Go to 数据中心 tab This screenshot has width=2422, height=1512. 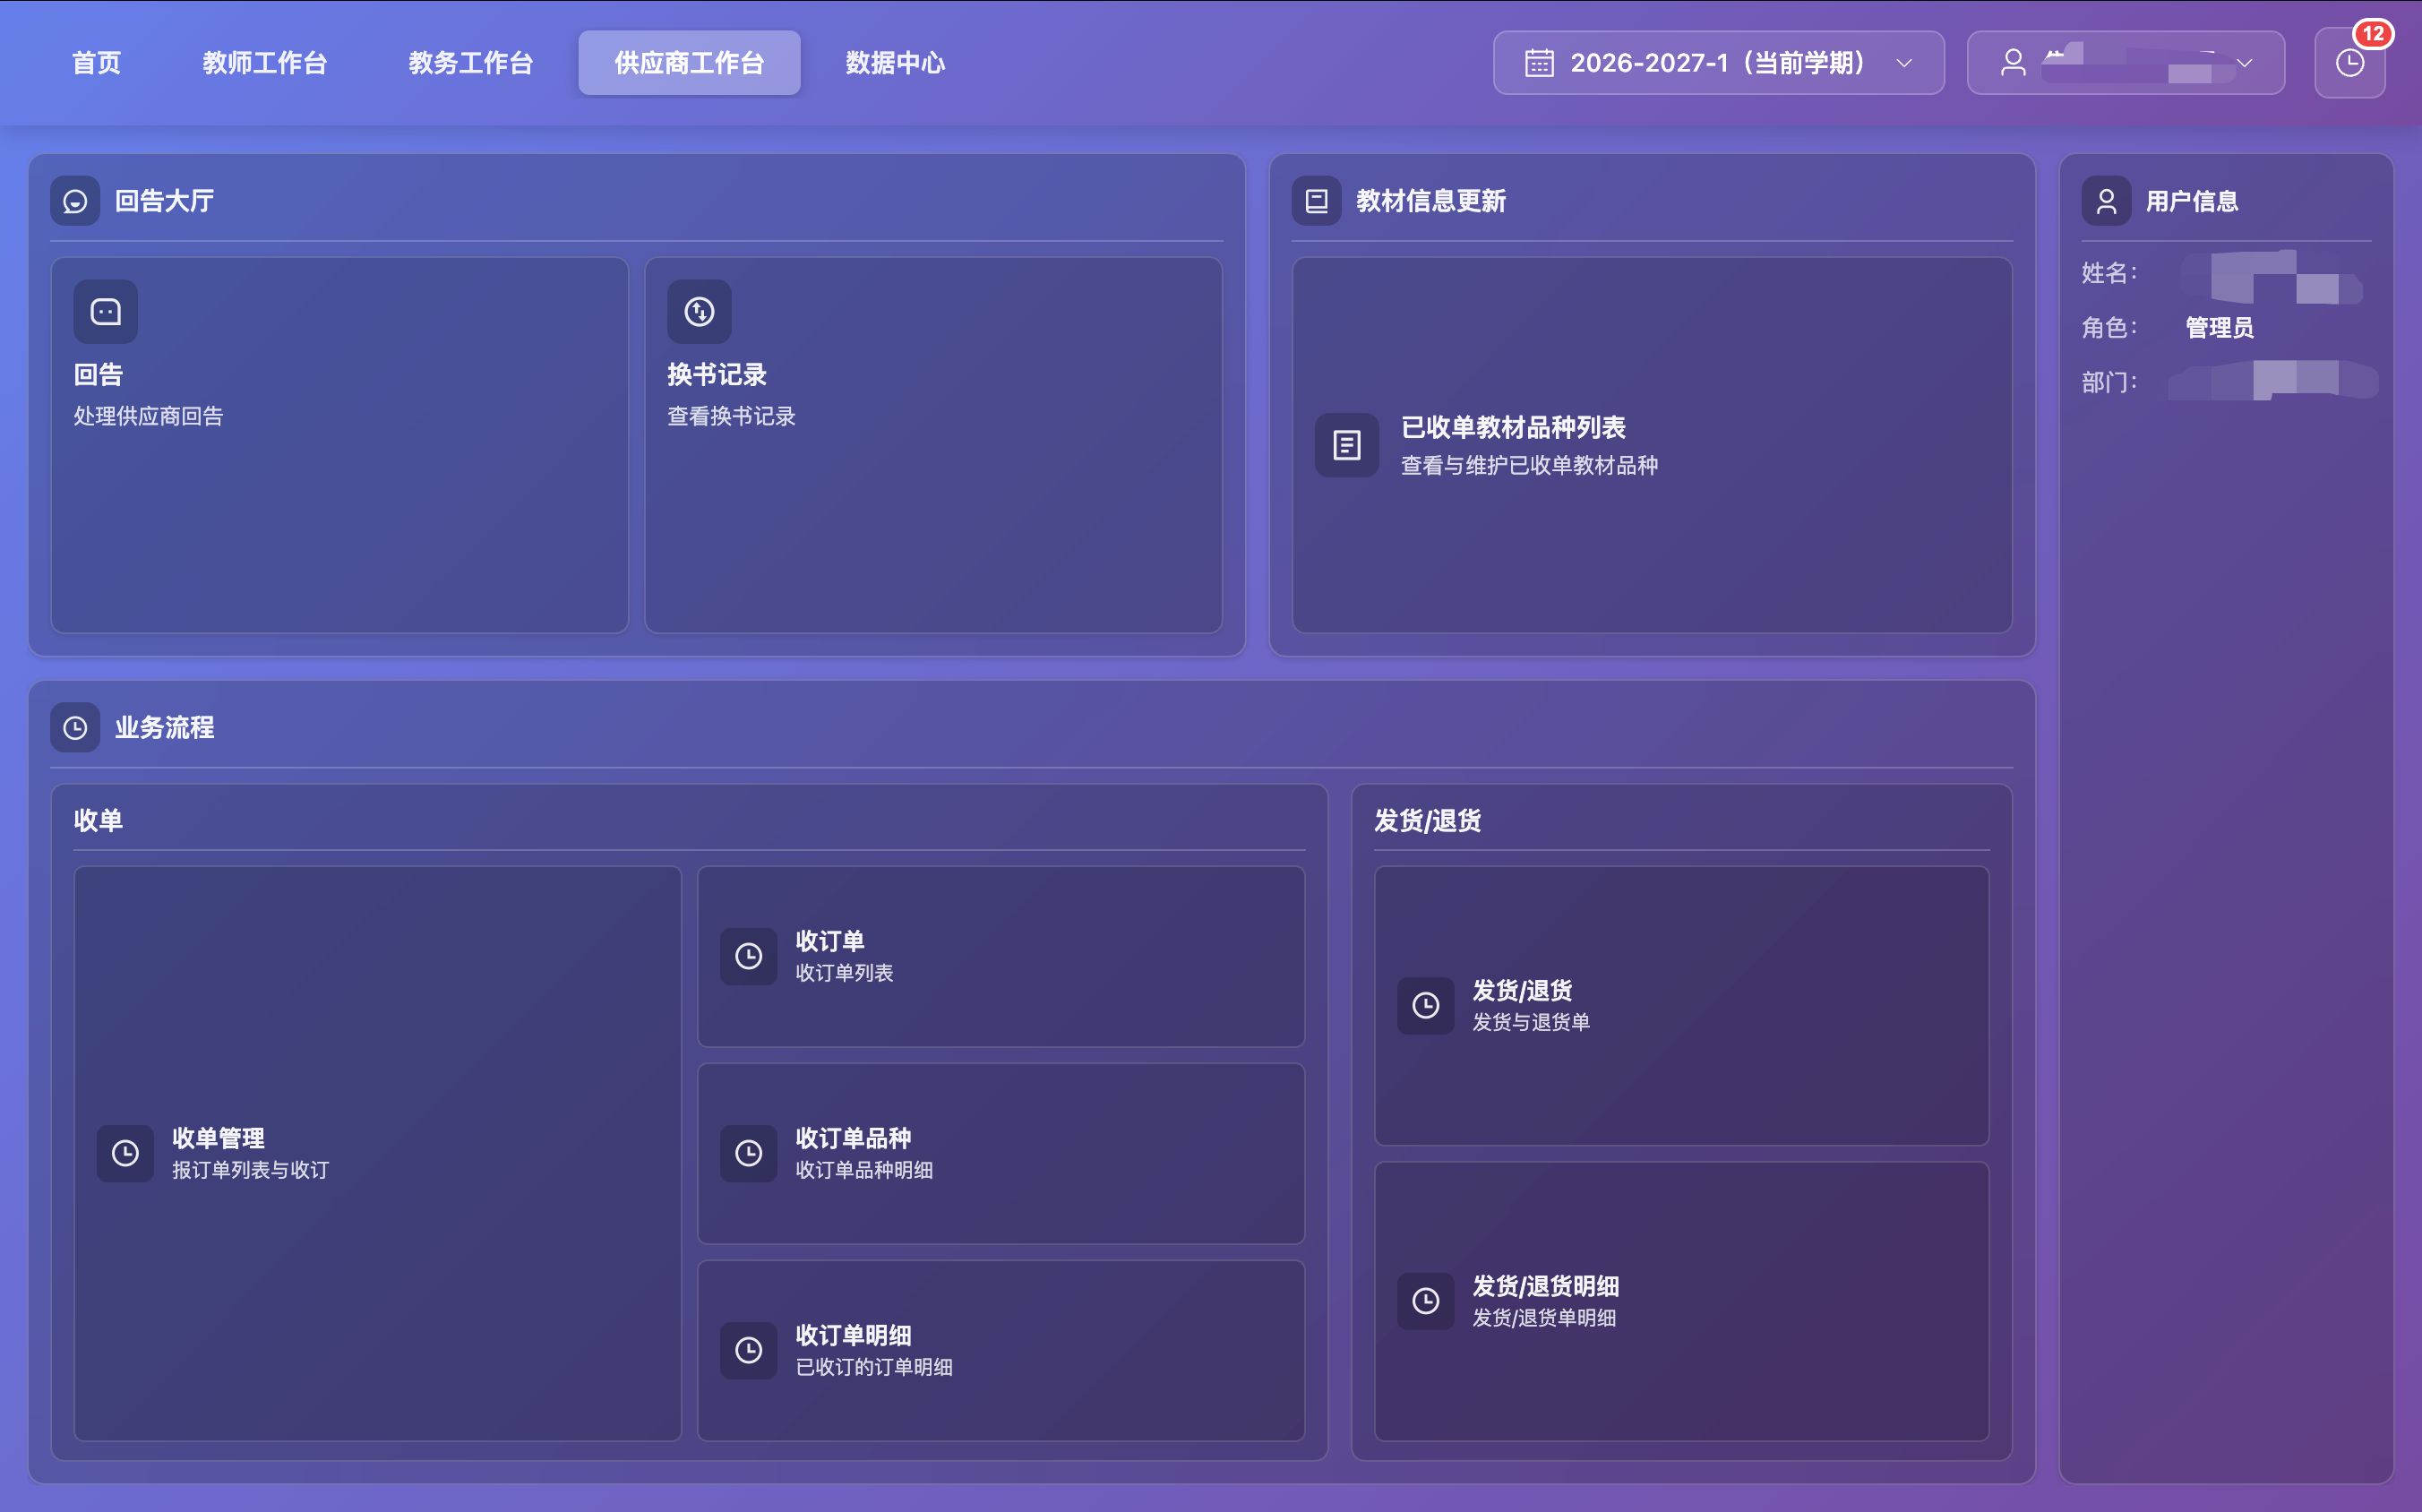point(895,63)
